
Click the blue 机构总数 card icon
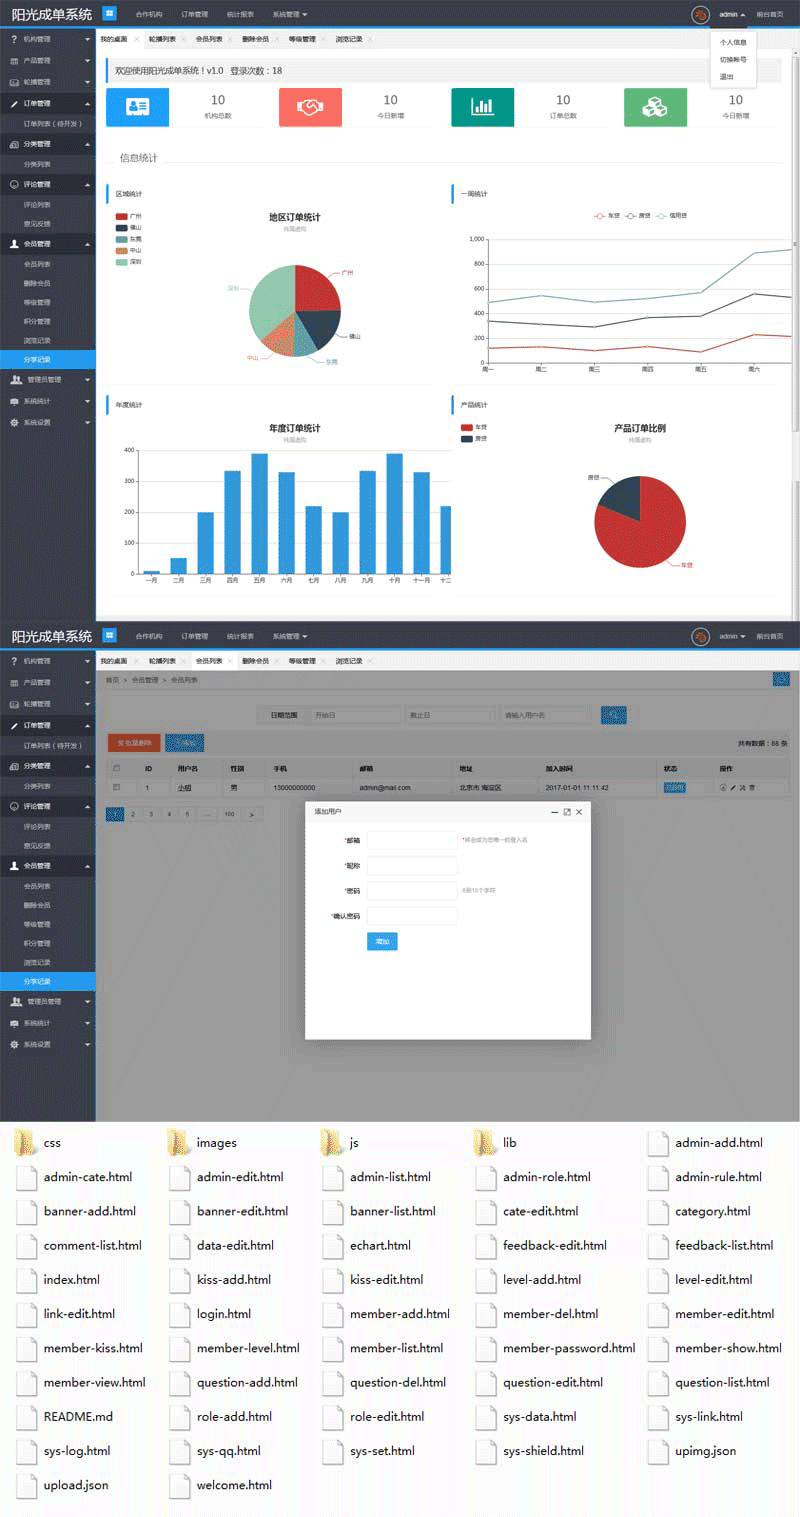pyautogui.click(x=137, y=107)
